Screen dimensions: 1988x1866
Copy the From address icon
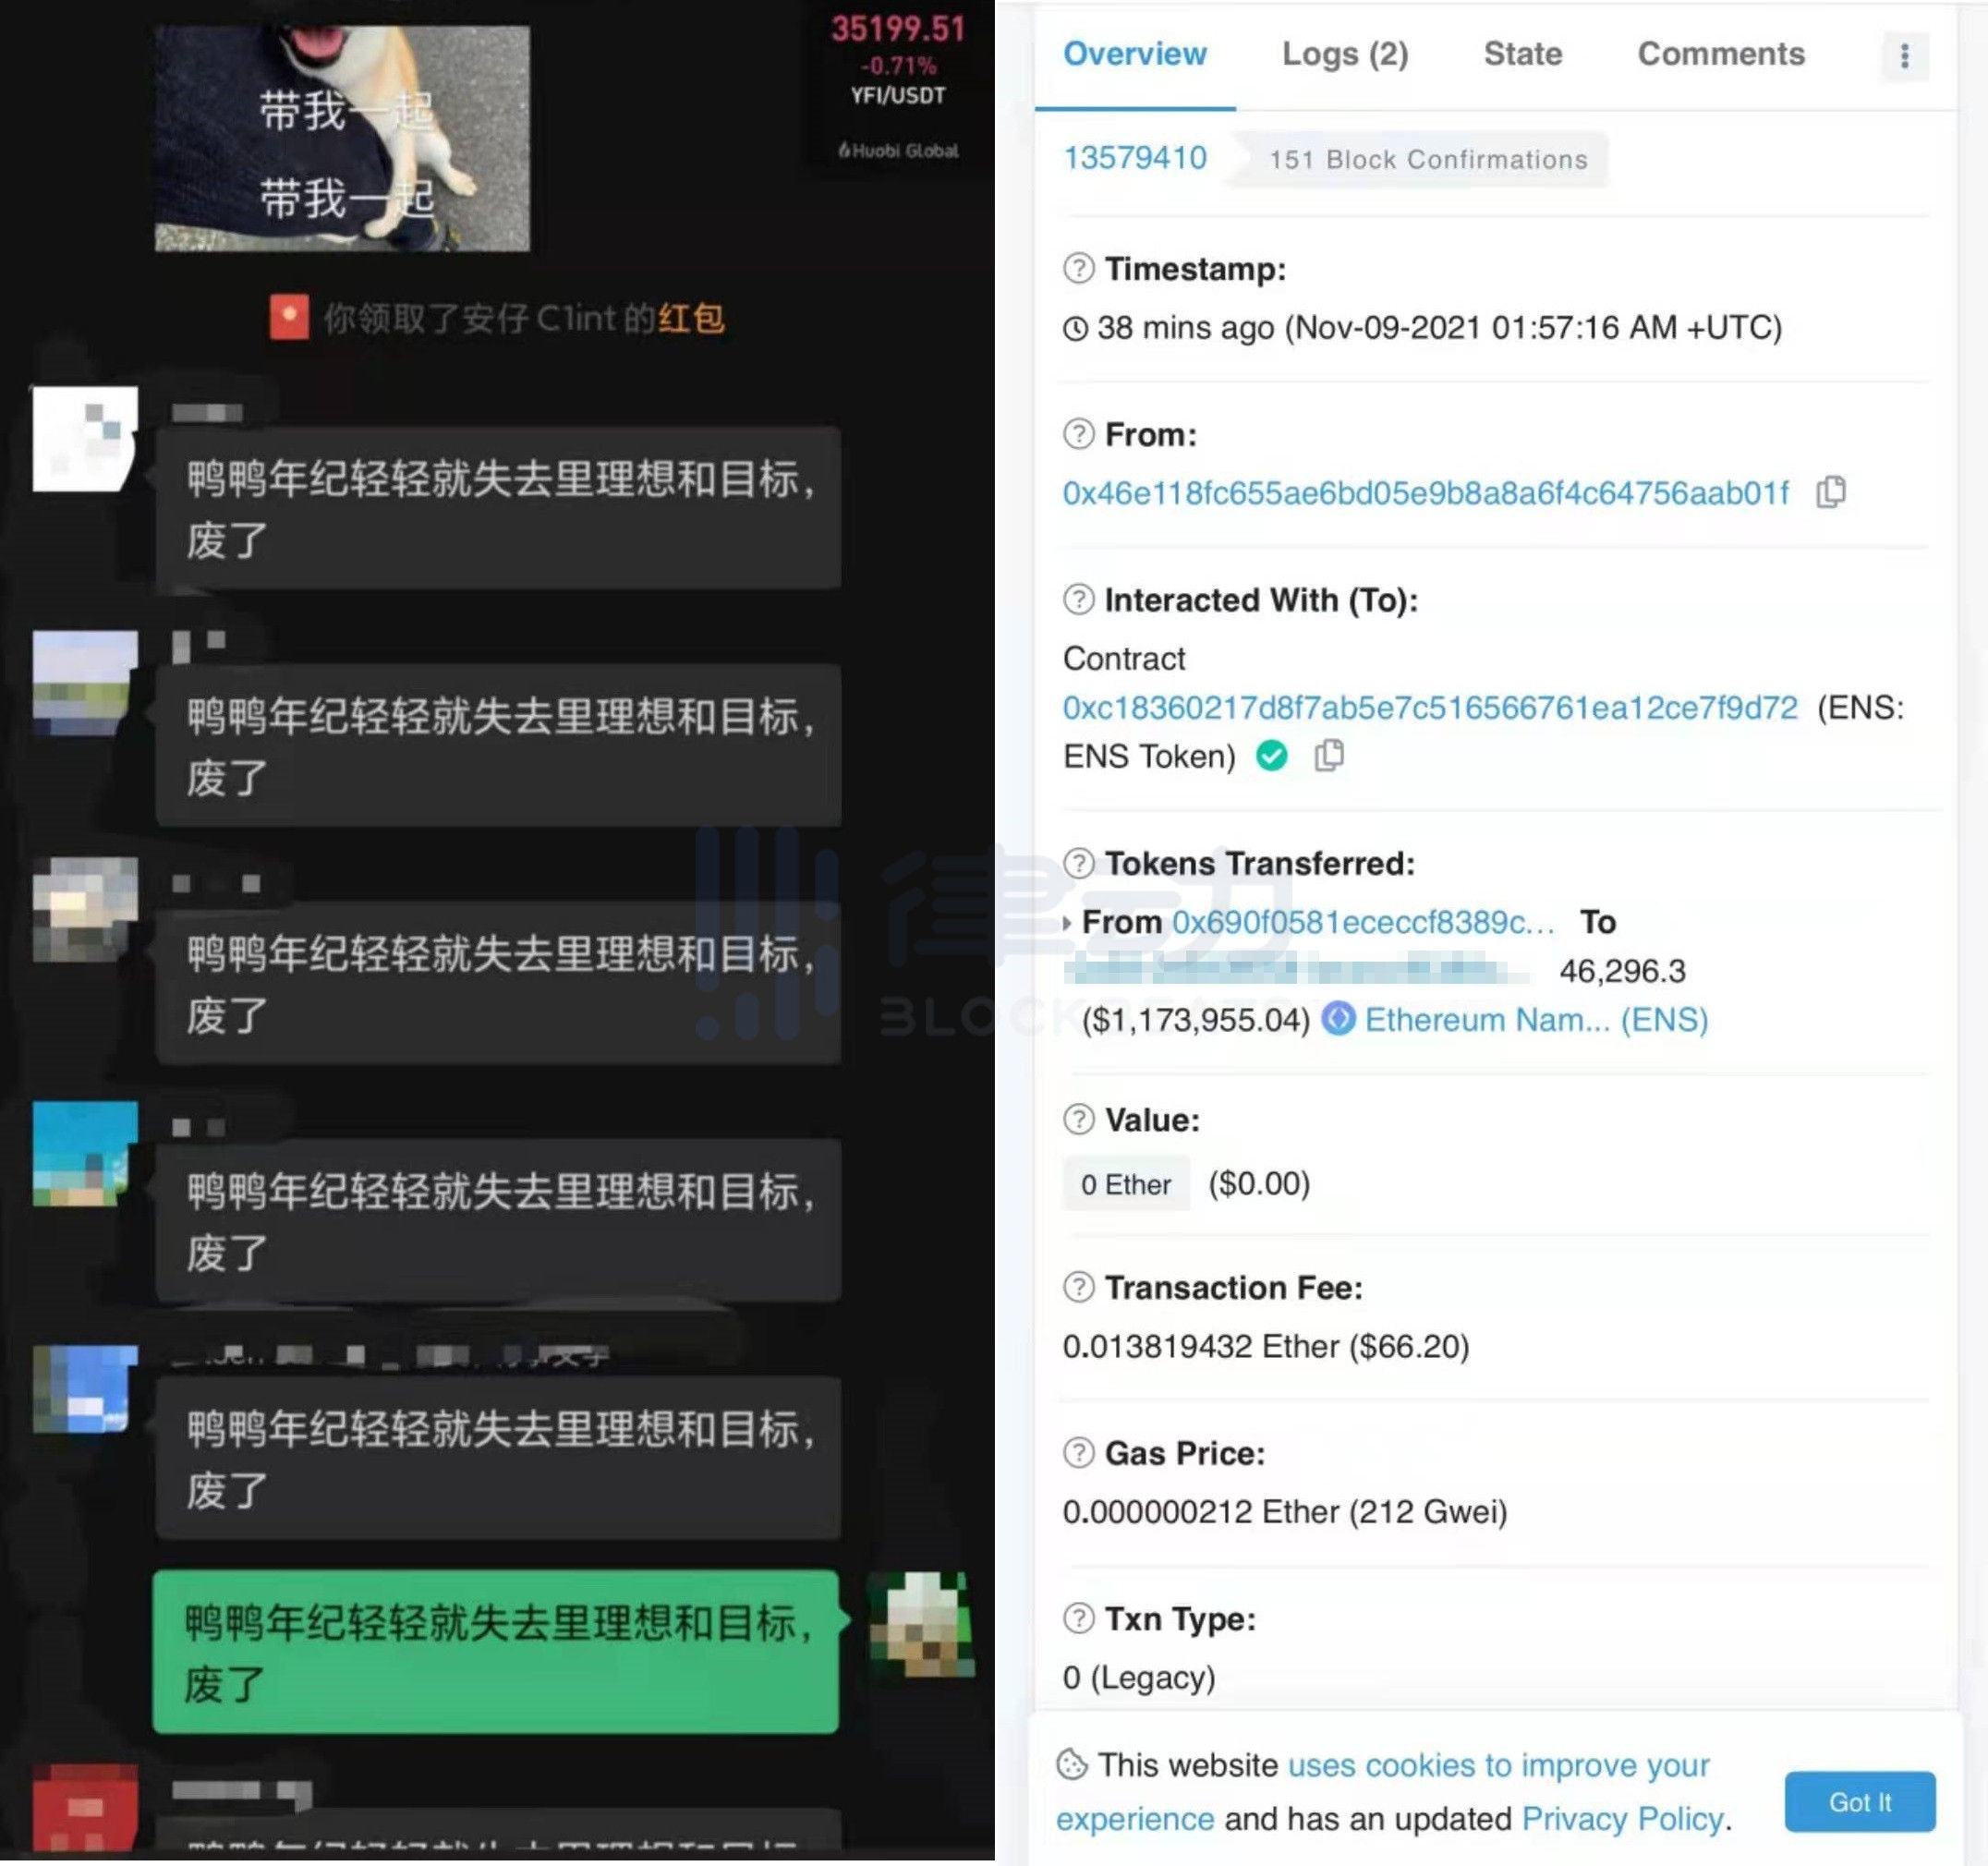tap(1892, 492)
